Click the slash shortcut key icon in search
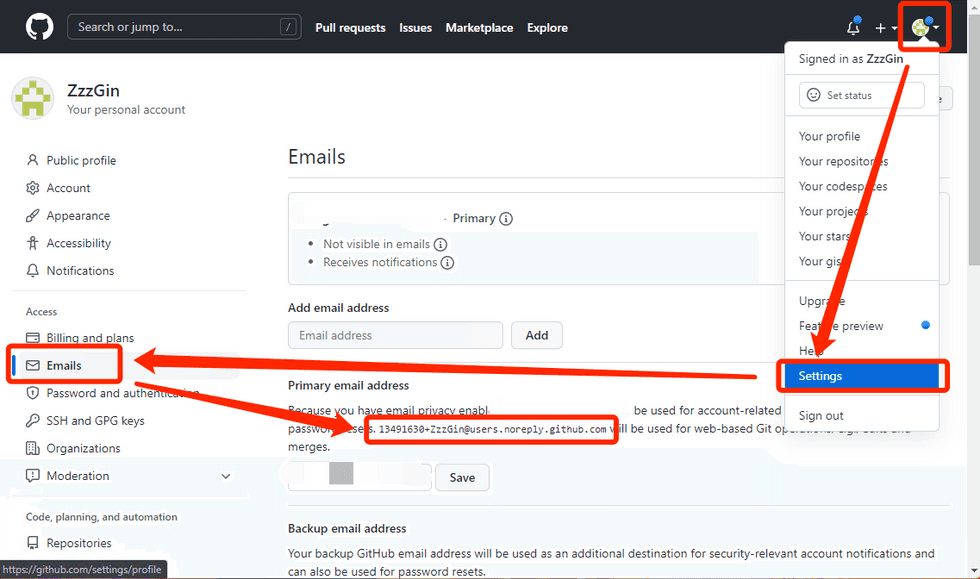The width and height of the screenshot is (980, 579). pyautogui.click(x=288, y=27)
